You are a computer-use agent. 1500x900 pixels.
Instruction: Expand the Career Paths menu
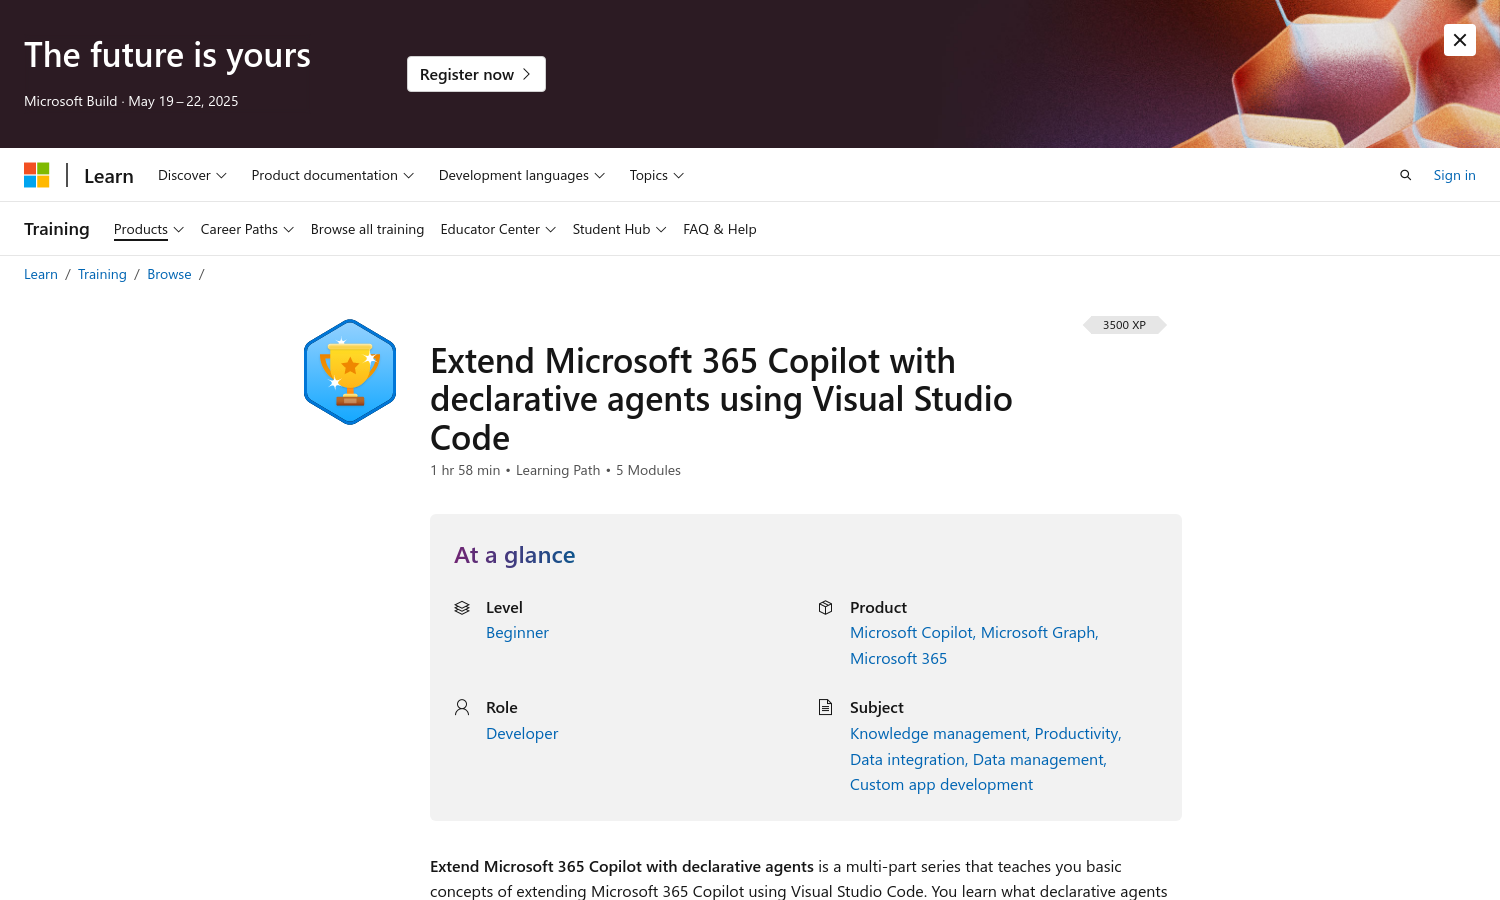[246, 229]
